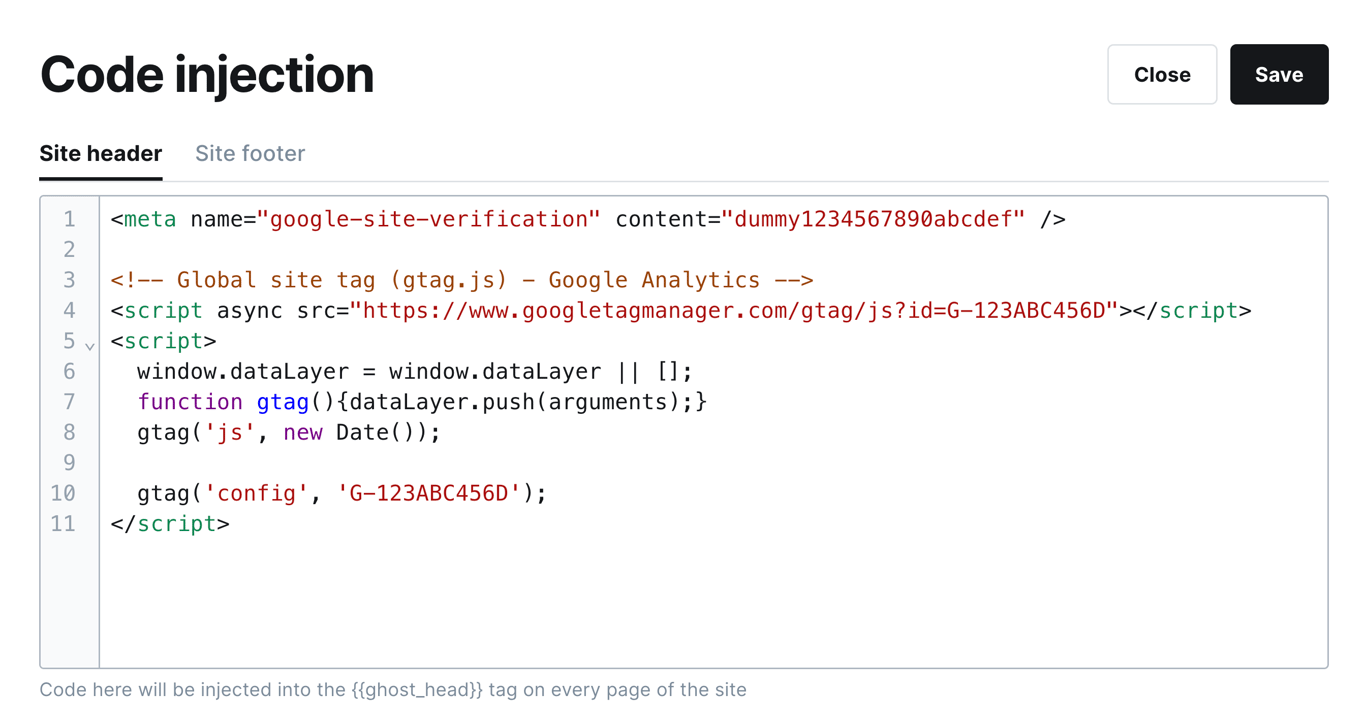
Task: Click the ghost_head hint text below the editor
Action: [x=393, y=689]
